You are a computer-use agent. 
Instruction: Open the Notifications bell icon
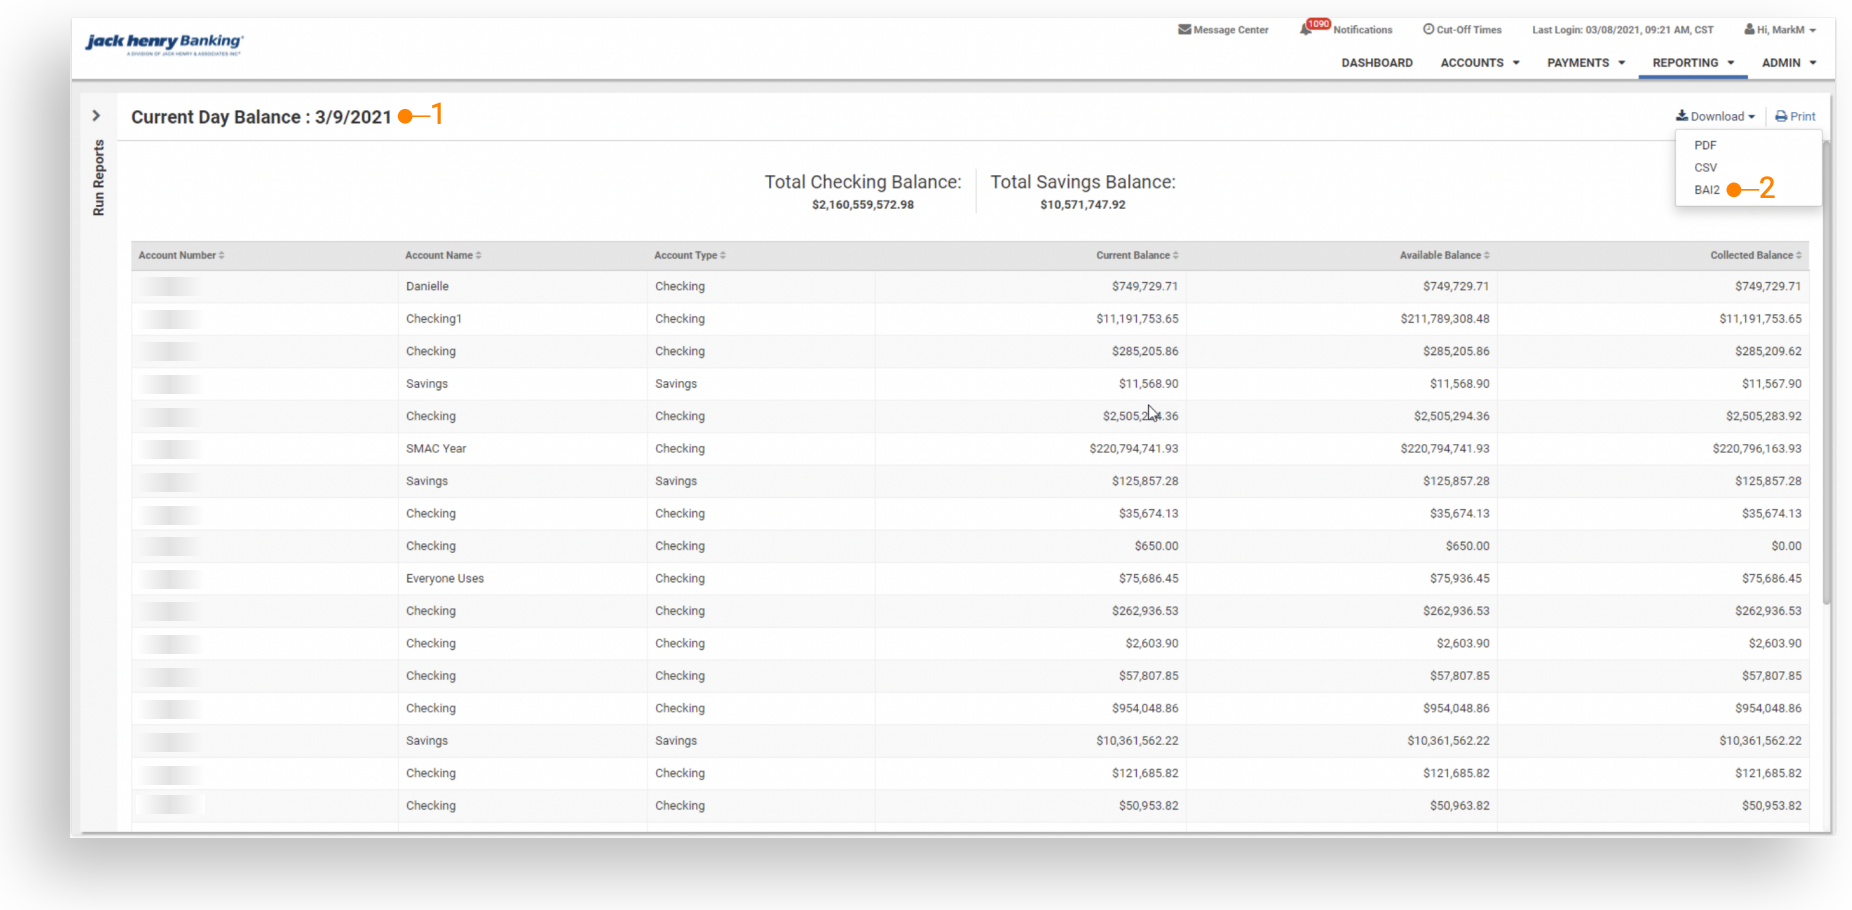point(1306,30)
